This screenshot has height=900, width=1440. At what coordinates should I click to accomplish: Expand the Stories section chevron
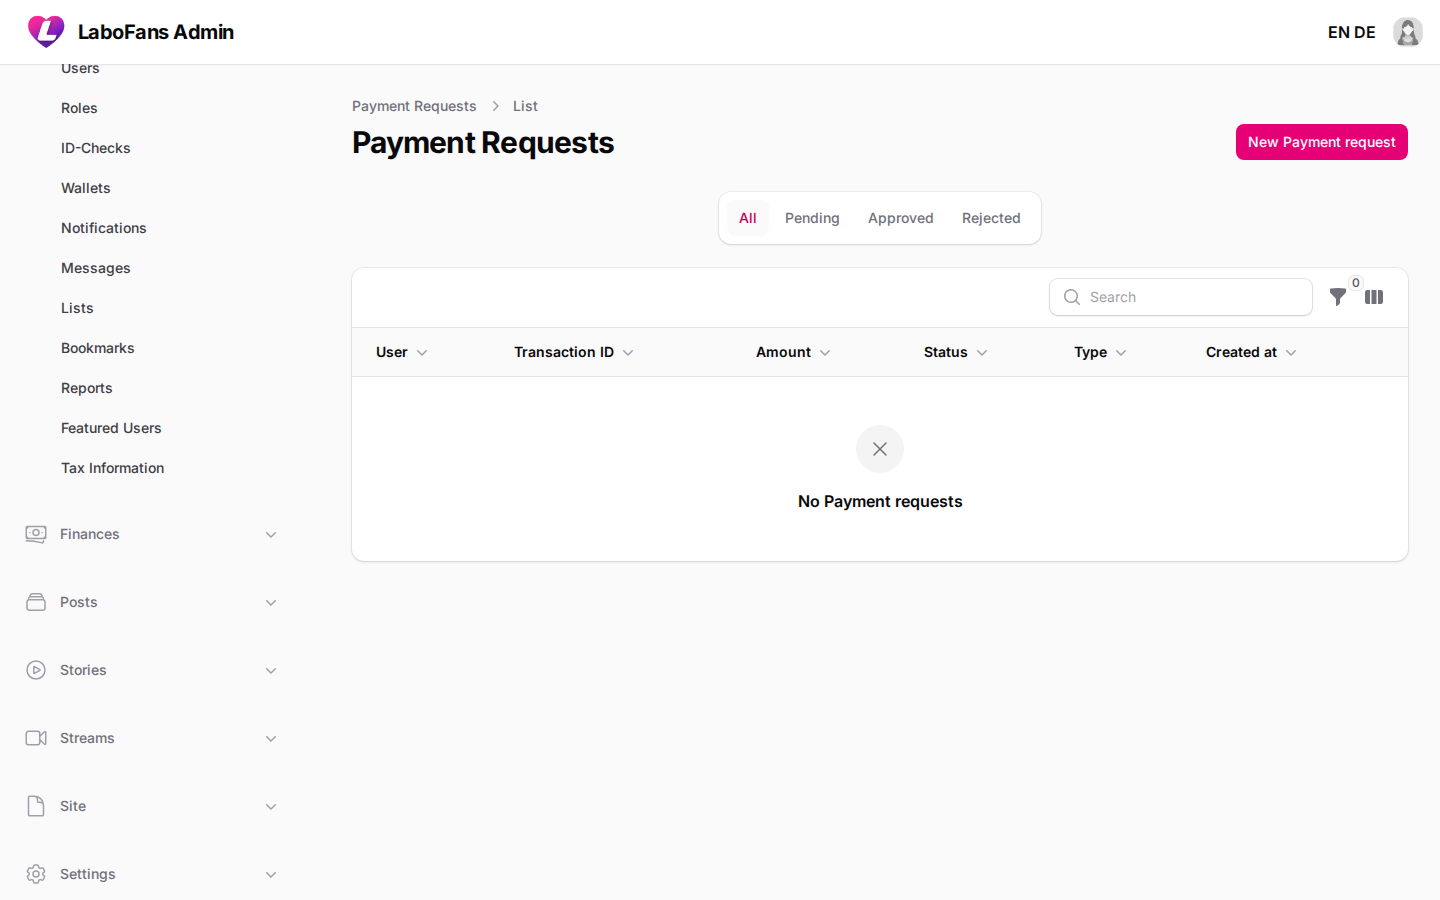coord(271,670)
